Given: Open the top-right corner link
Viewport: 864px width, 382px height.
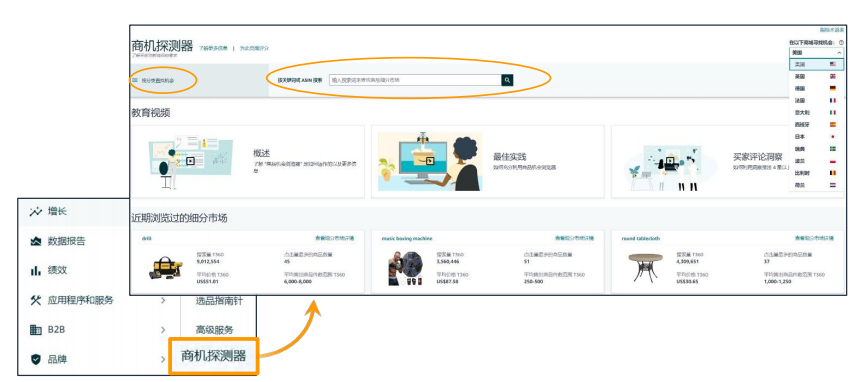Looking at the screenshot, I should [x=831, y=30].
